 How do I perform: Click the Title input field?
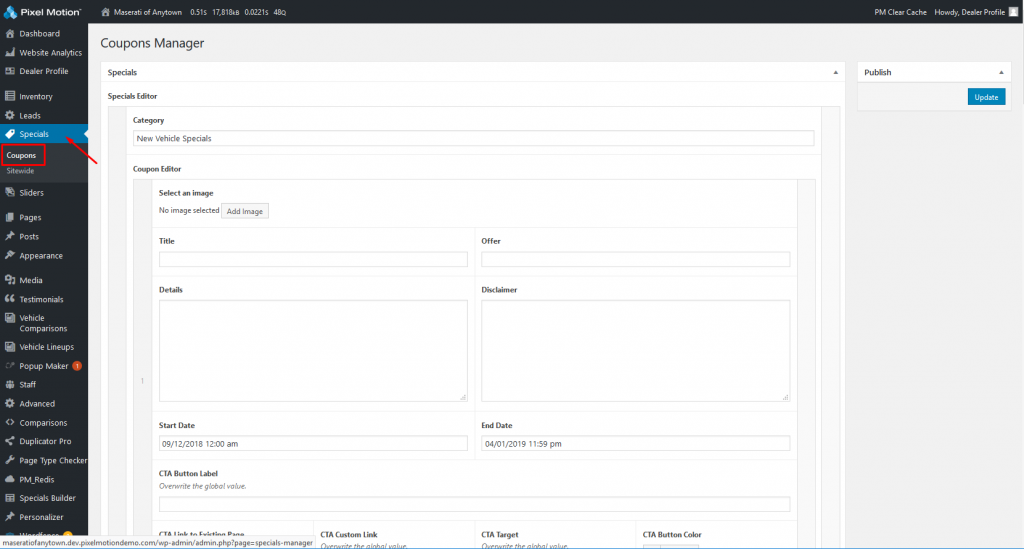tap(313, 259)
